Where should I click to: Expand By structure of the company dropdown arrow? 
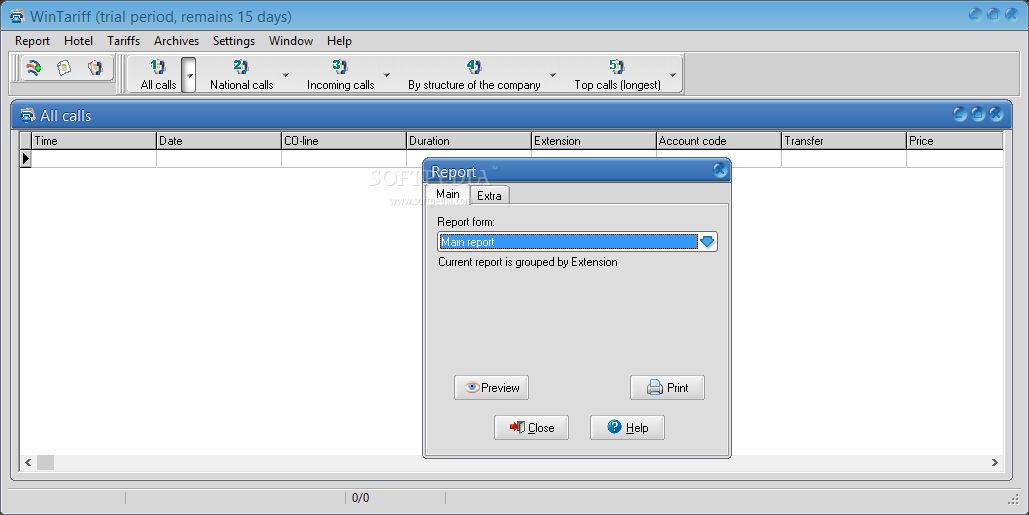[x=553, y=75]
